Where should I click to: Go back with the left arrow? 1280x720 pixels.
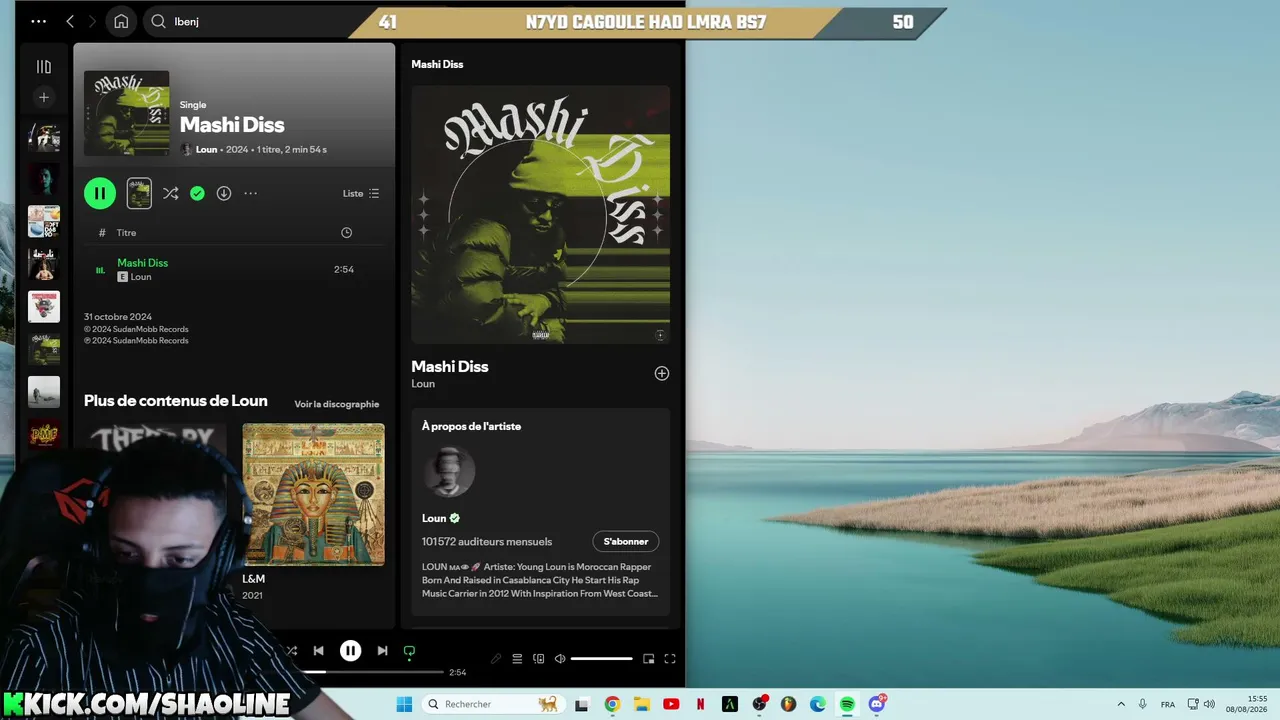pos(70,21)
